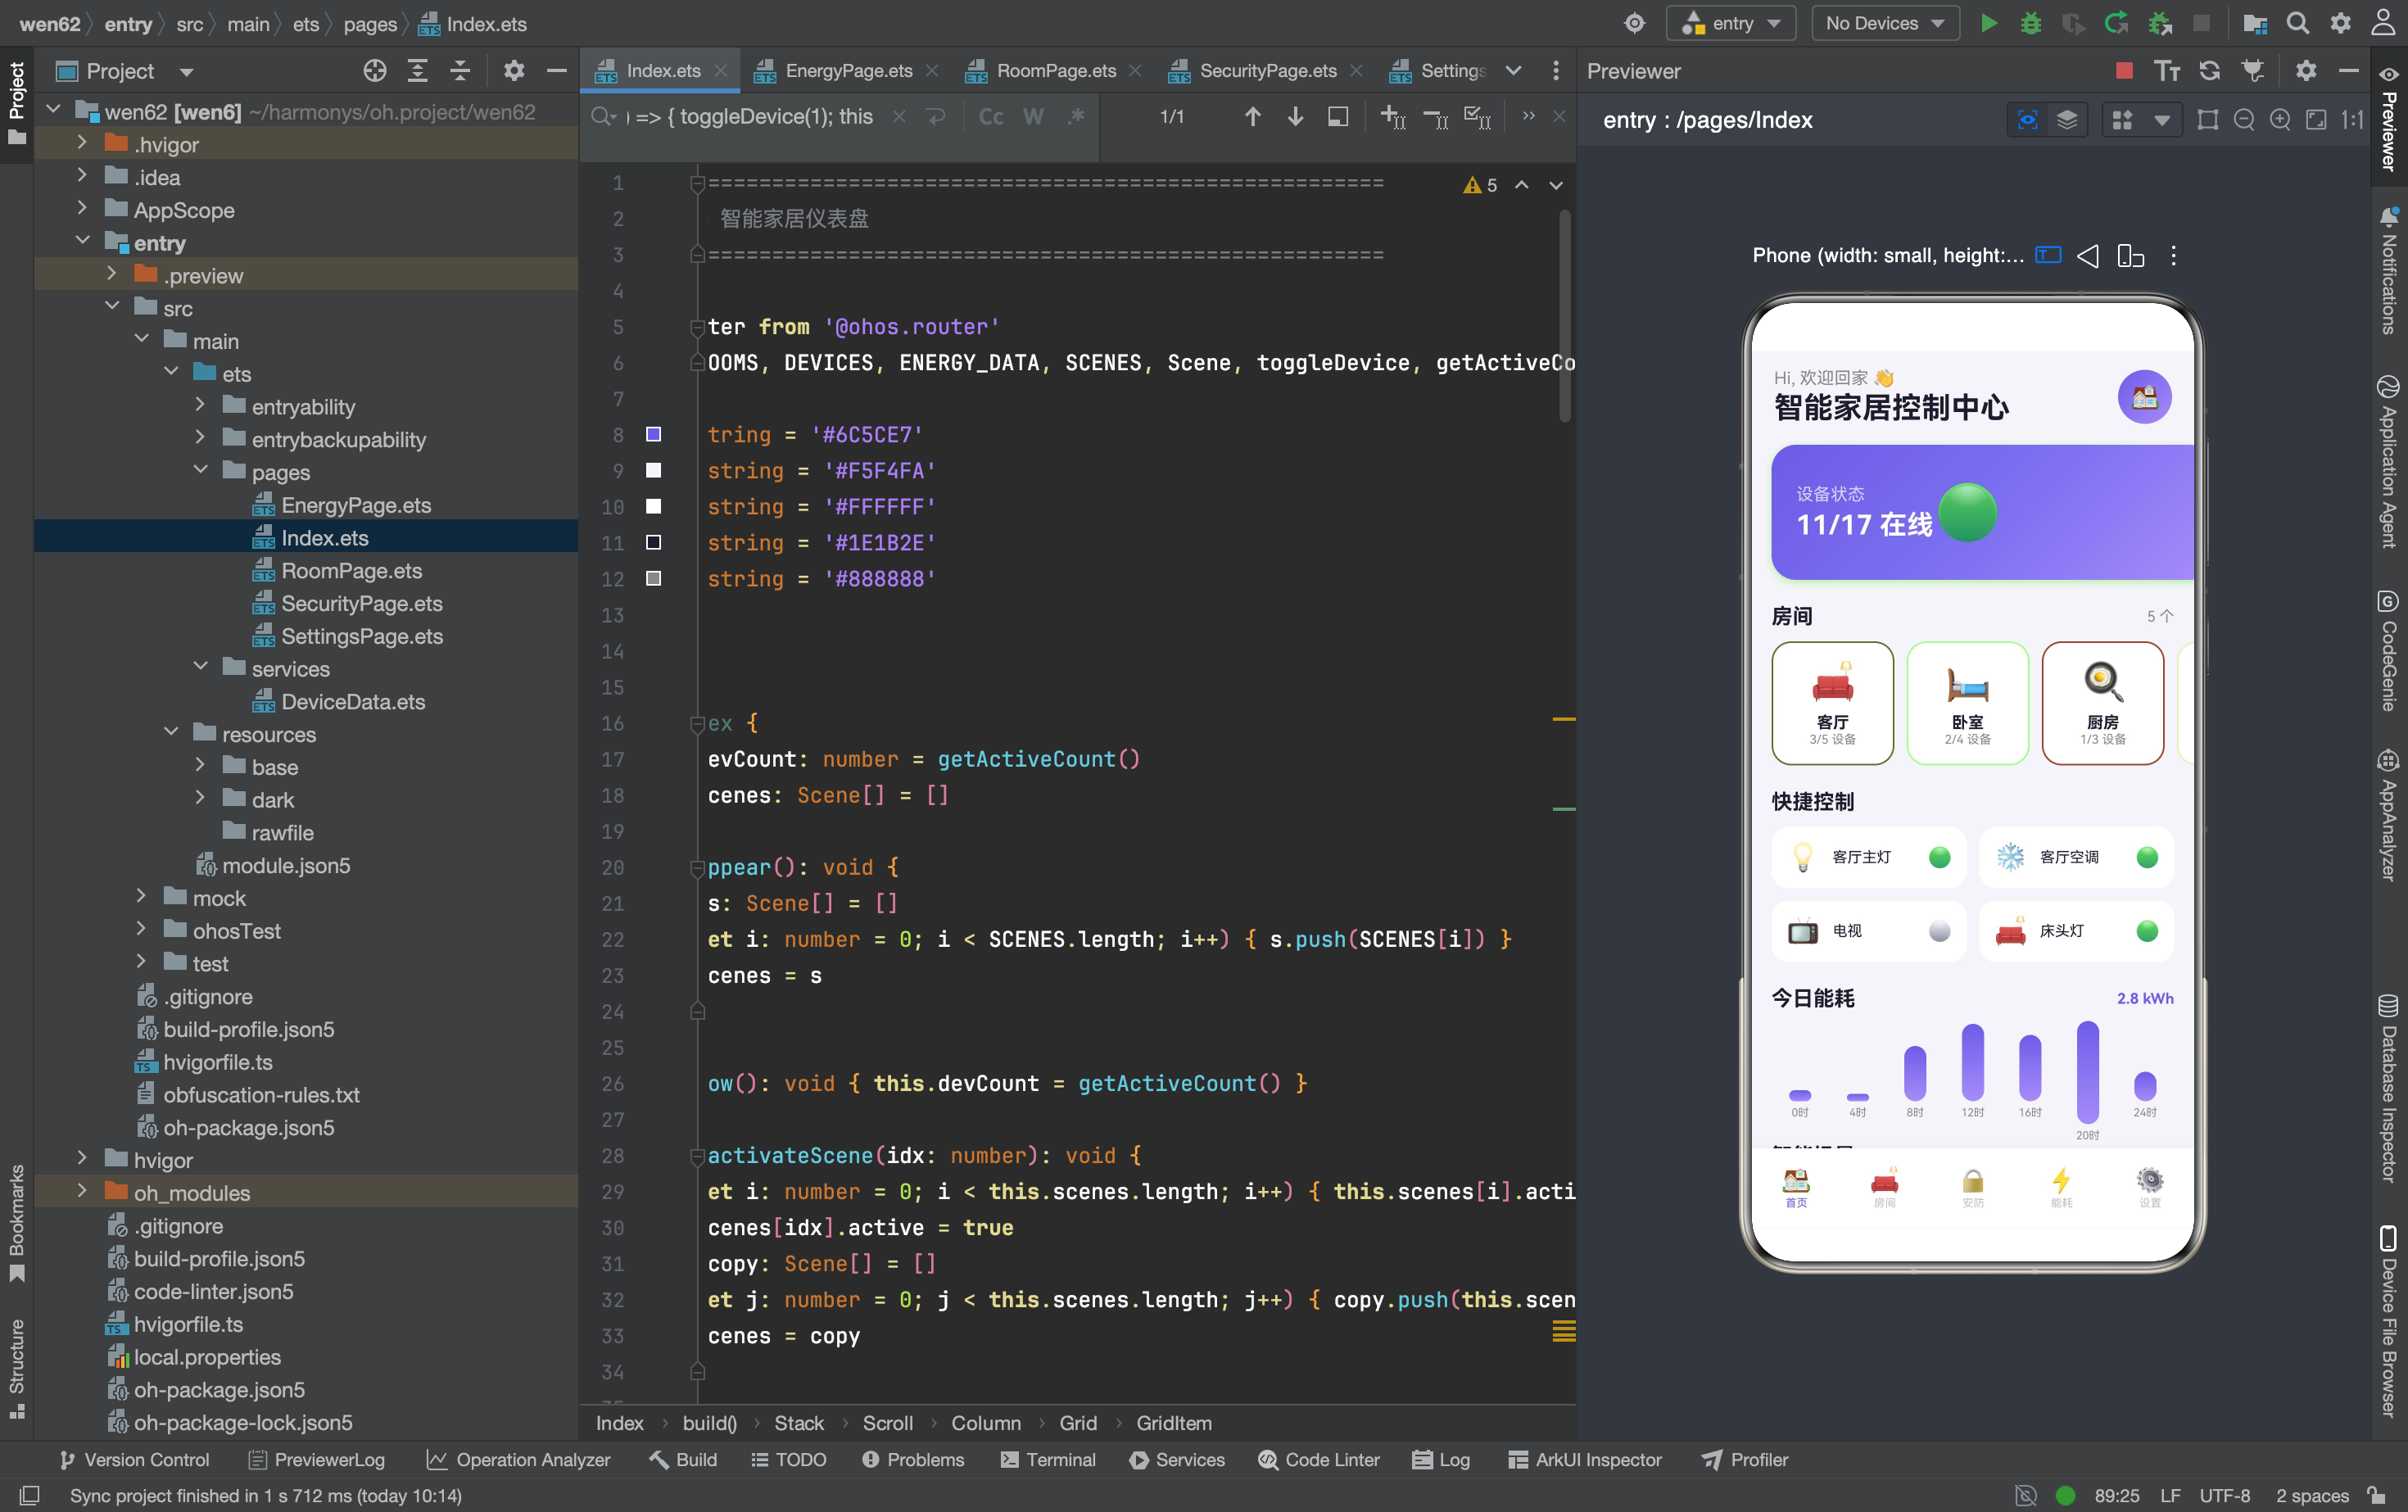Refresh the Previewer

(x=2210, y=71)
